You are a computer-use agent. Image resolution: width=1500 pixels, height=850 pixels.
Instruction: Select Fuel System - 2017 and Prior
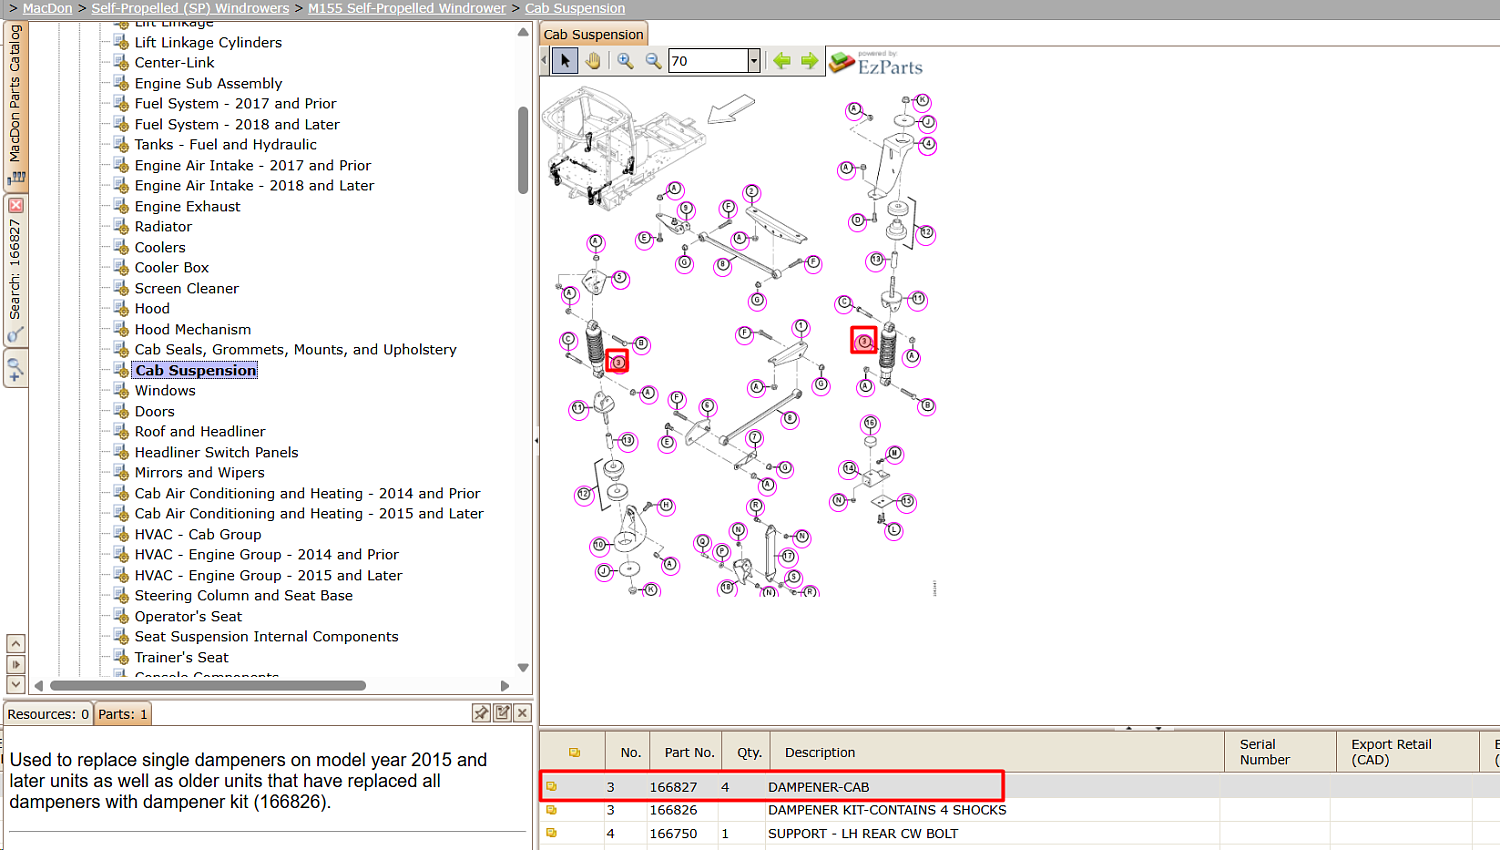click(235, 103)
